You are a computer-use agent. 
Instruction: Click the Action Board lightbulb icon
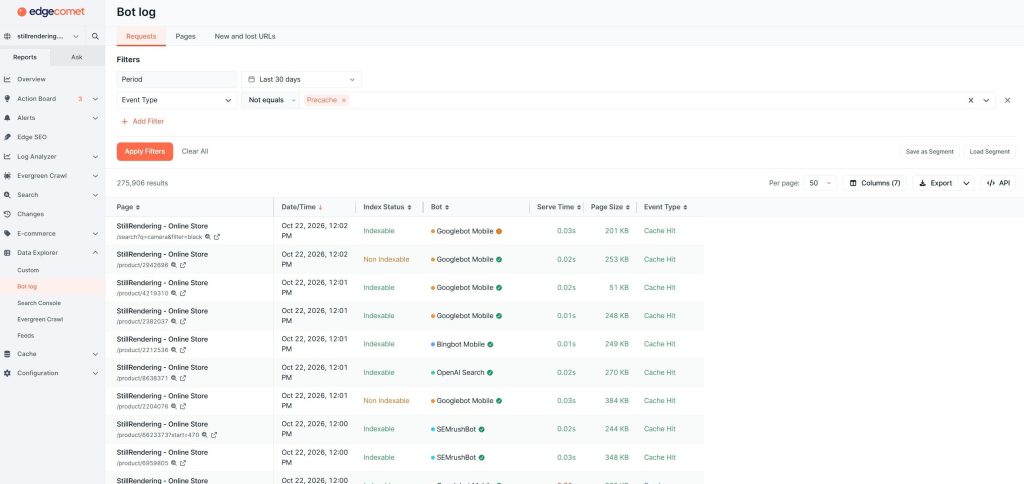pos(7,99)
